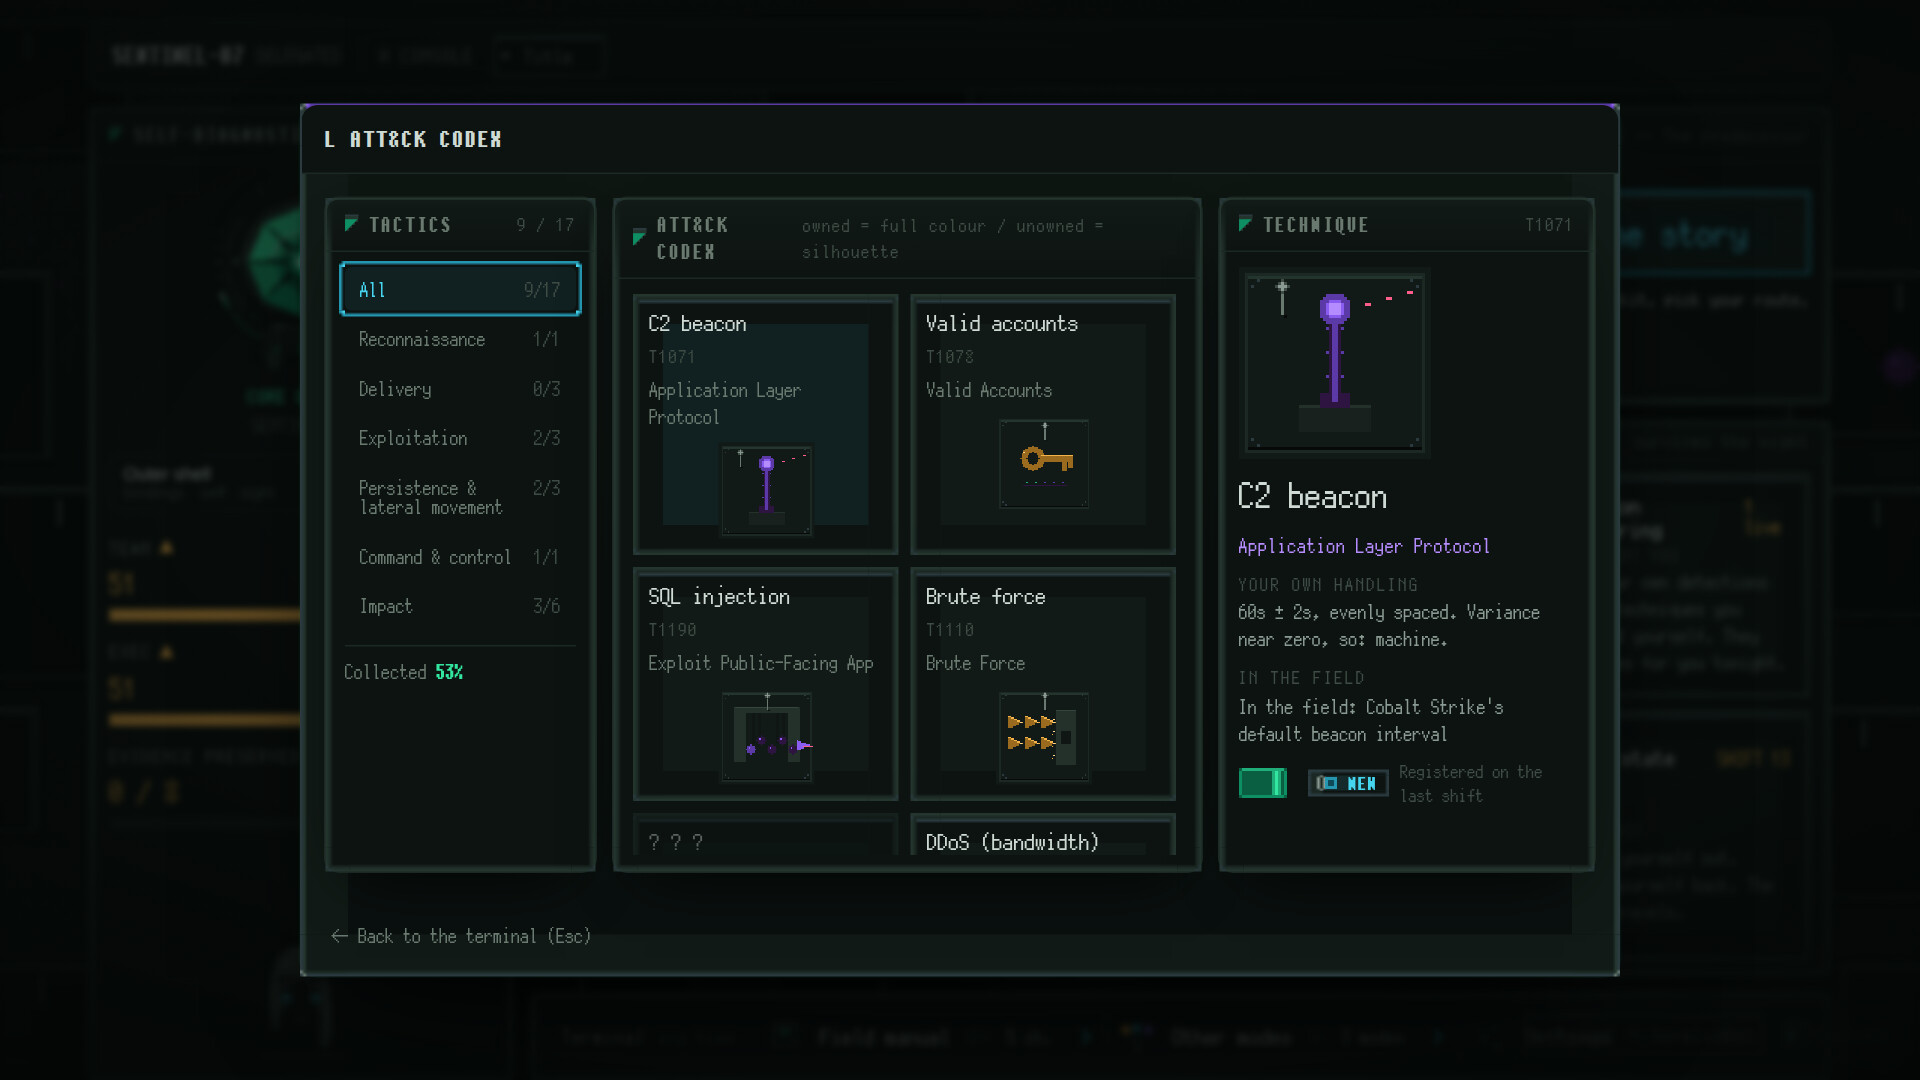1920x1080 pixels.
Task: Click the T1110 ID under Brute force
Action: (950, 630)
